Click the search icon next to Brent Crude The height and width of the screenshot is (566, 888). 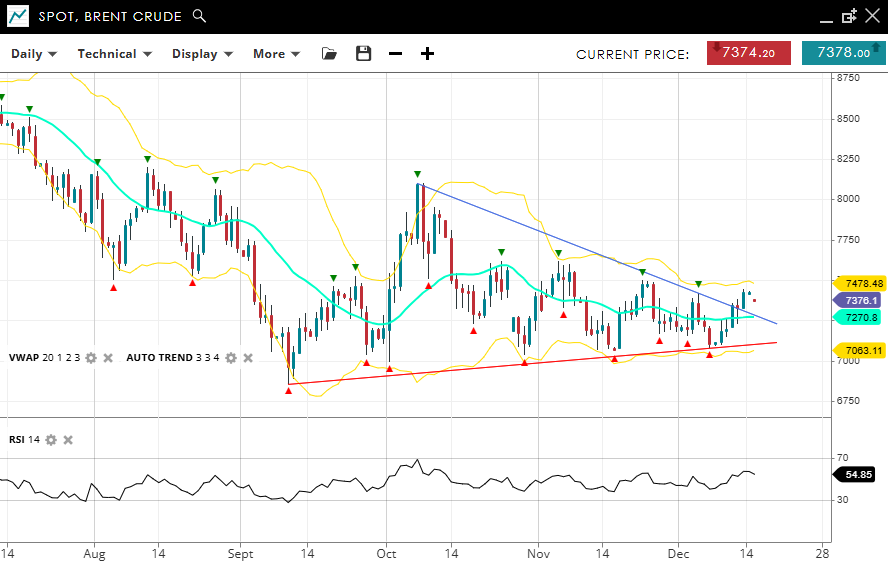coord(199,16)
